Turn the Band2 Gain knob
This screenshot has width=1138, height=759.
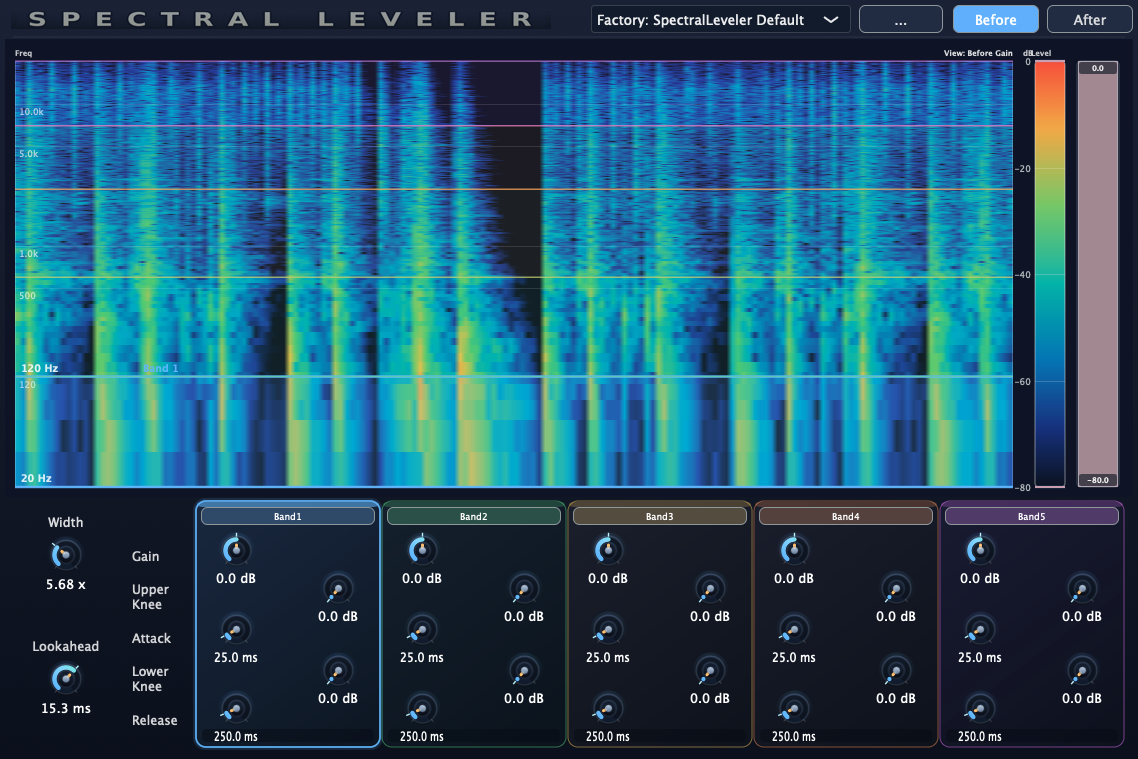(421, 549)
